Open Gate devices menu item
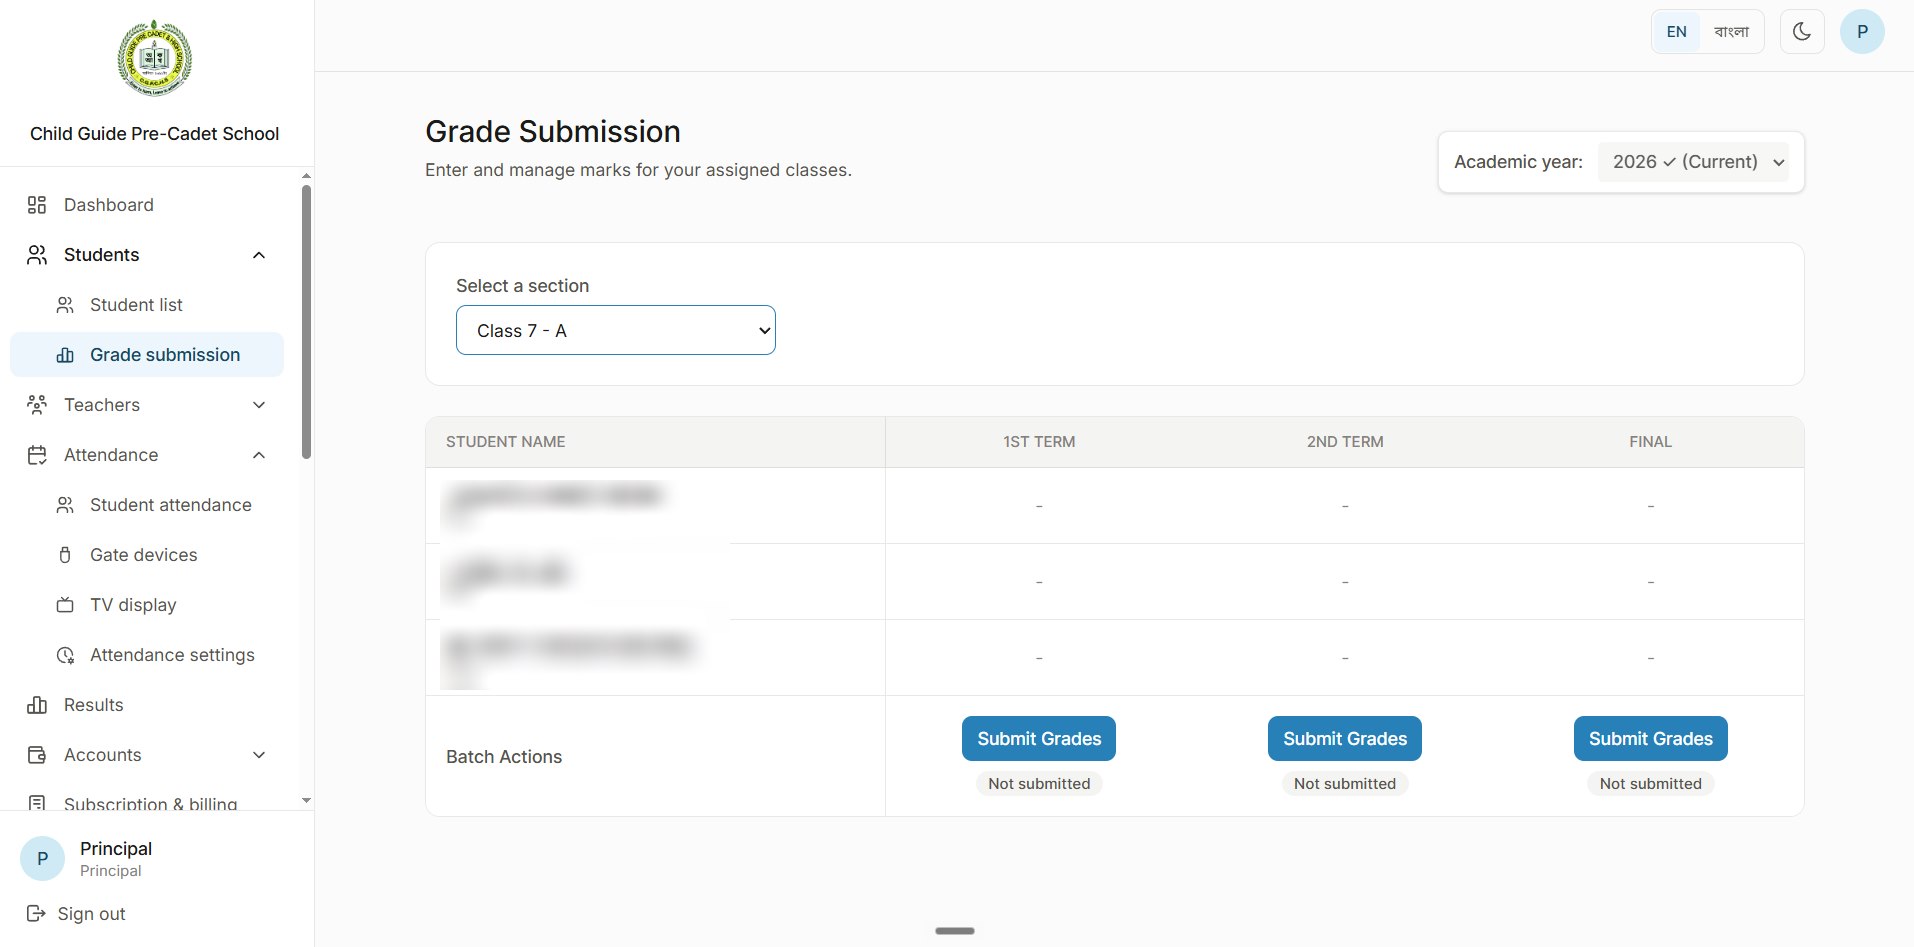The width and height of the screenshot is (1914, 947). point(147,555)
